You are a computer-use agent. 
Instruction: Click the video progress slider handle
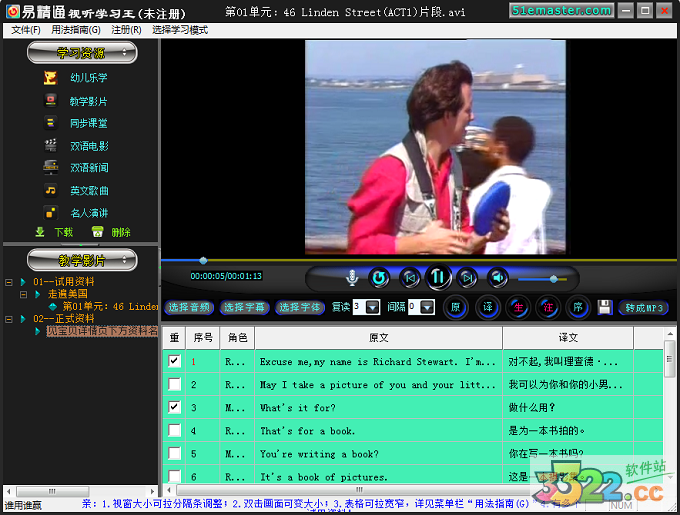[203, 261]
